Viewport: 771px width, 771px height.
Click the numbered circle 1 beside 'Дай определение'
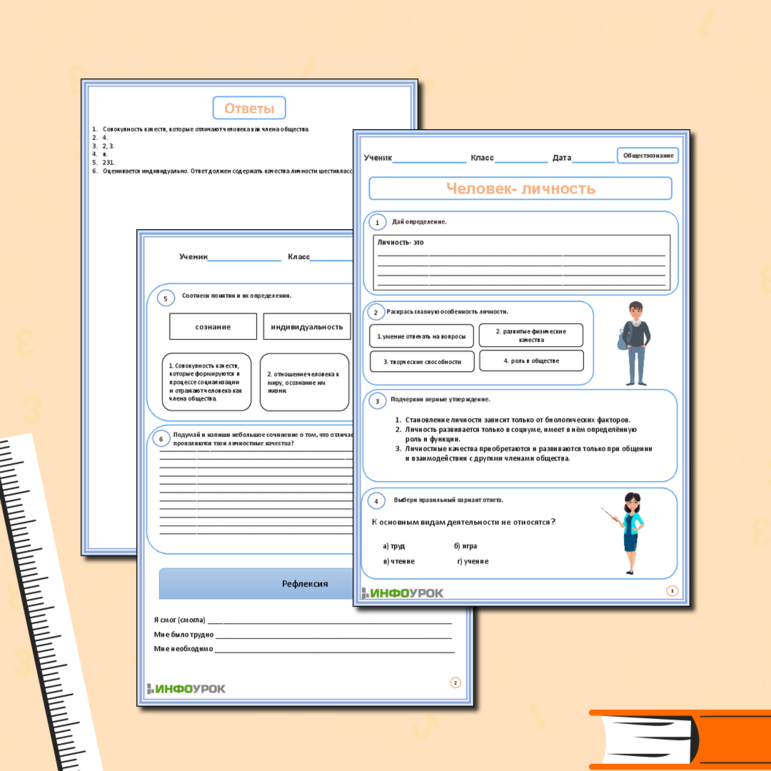tap(376, 222)
